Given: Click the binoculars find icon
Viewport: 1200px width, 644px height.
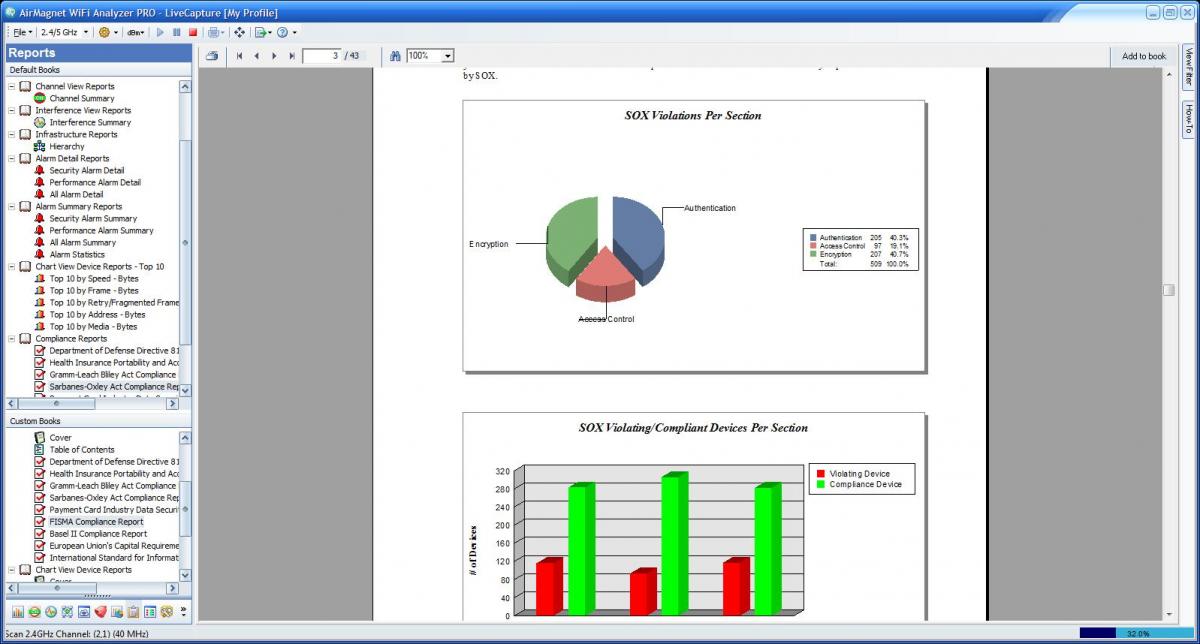Looking at the screenshot, I should tap(395, 56).
